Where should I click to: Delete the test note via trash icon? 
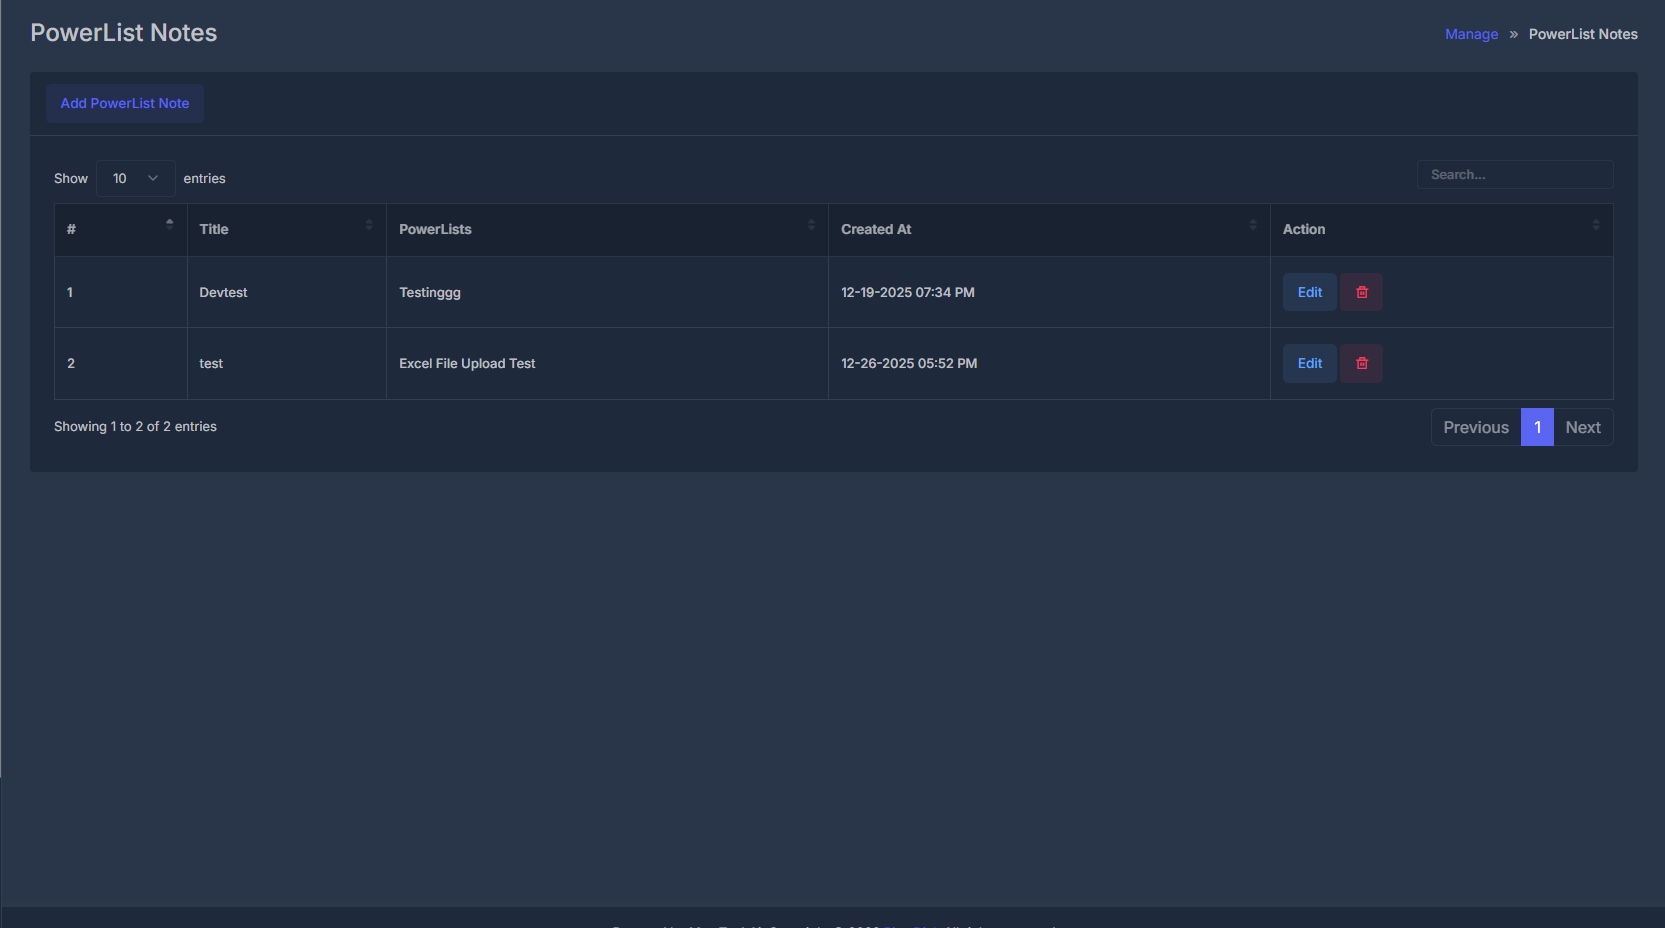click(1361, 363)
